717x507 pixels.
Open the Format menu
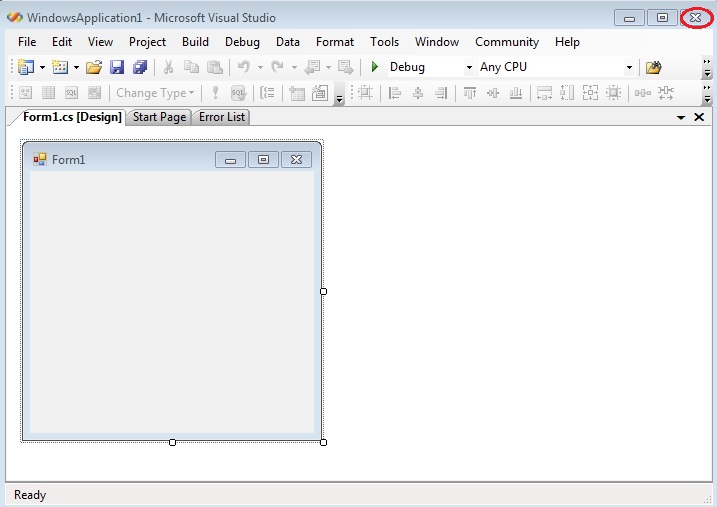click(335, 42)
